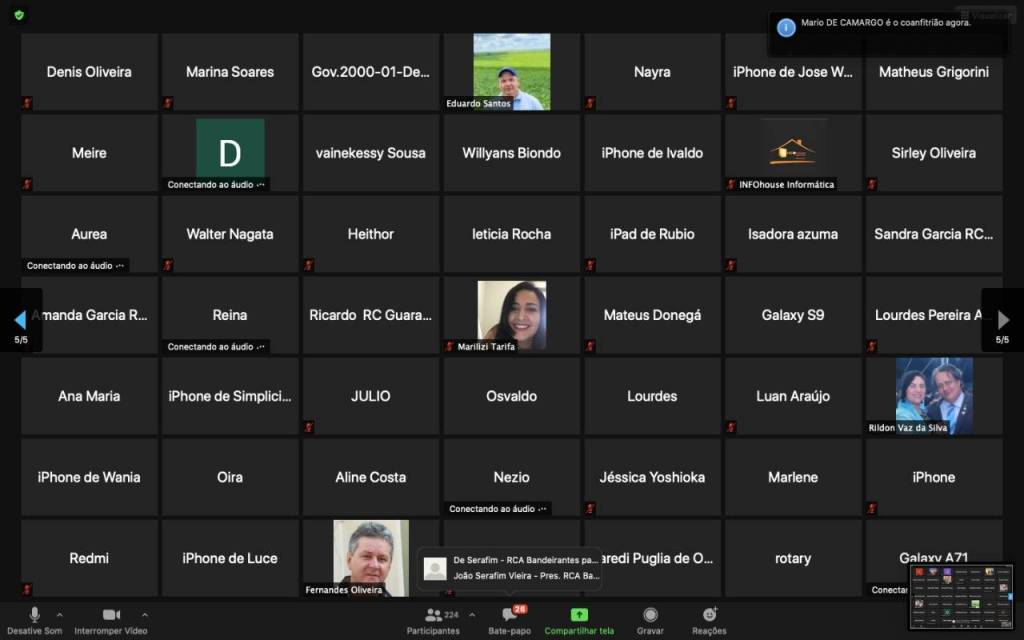
Task: Click the Eduardo Santos video tile
Action: click(x=511, y=71)
